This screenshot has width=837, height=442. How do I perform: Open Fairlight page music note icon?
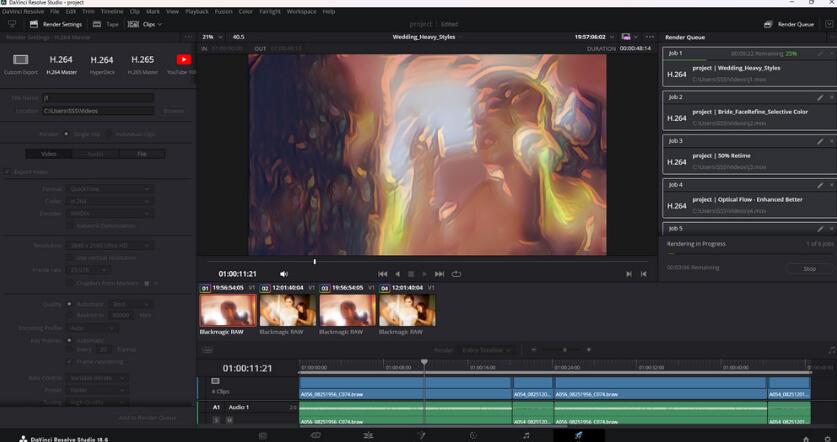[x=526, y=436]
